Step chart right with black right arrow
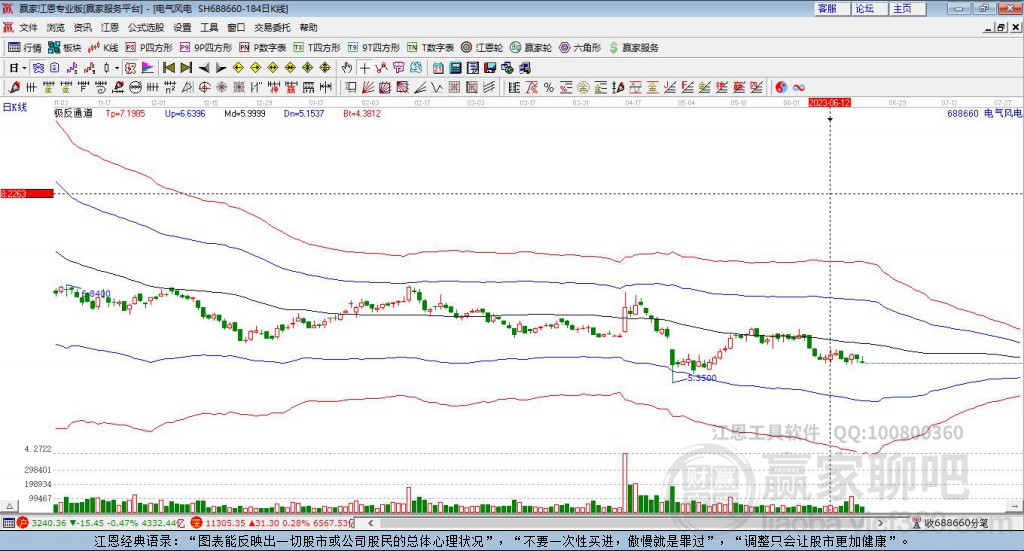 221,68
